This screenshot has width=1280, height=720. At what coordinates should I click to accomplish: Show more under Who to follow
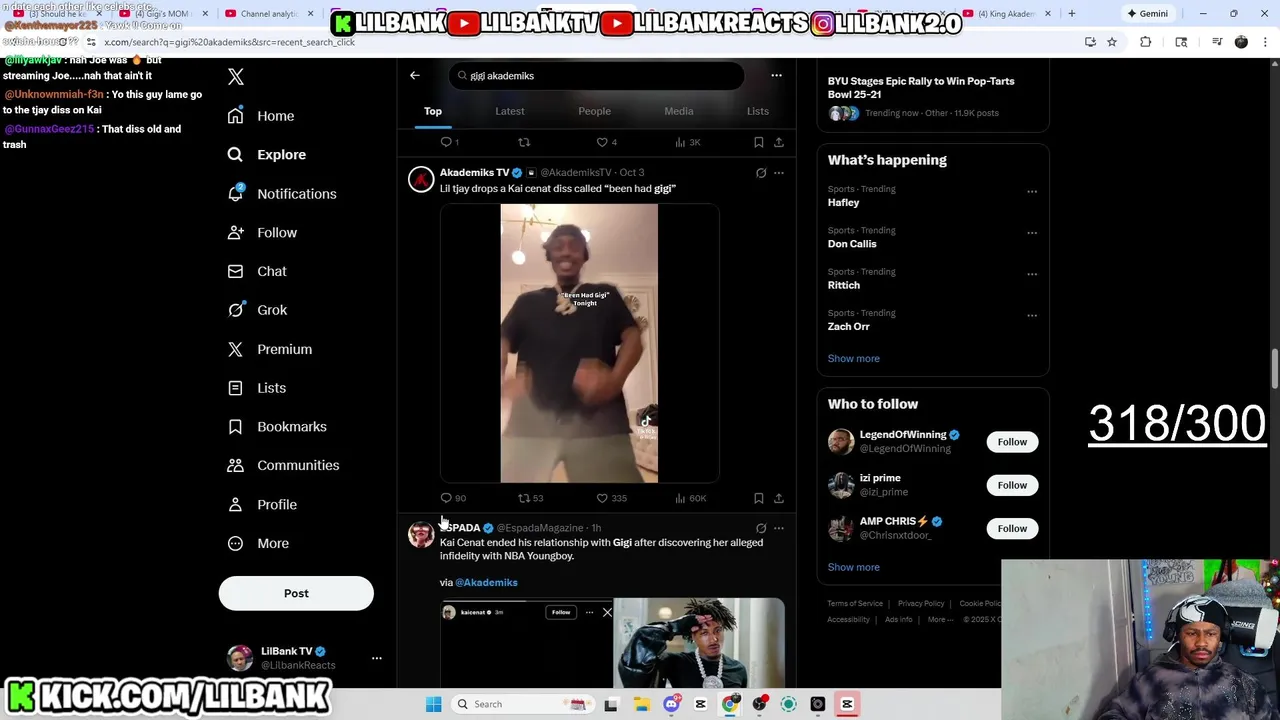(854, 567)
